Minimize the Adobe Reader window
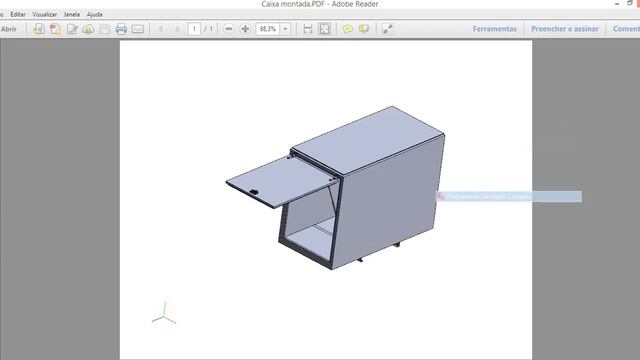Viewport: 640px width, 360px height. pos(617,4)
